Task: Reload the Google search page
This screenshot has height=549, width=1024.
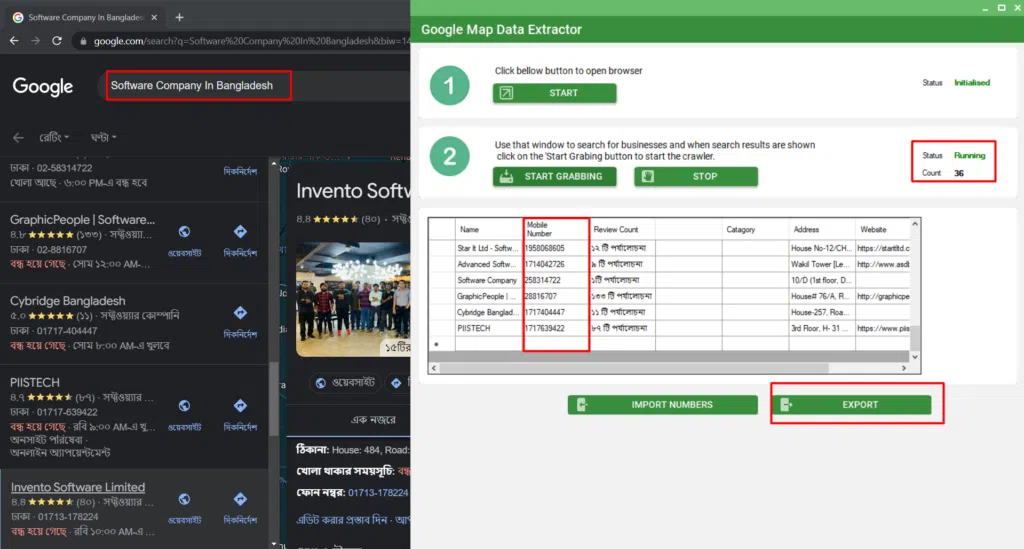Action: [x=57, y=40]
